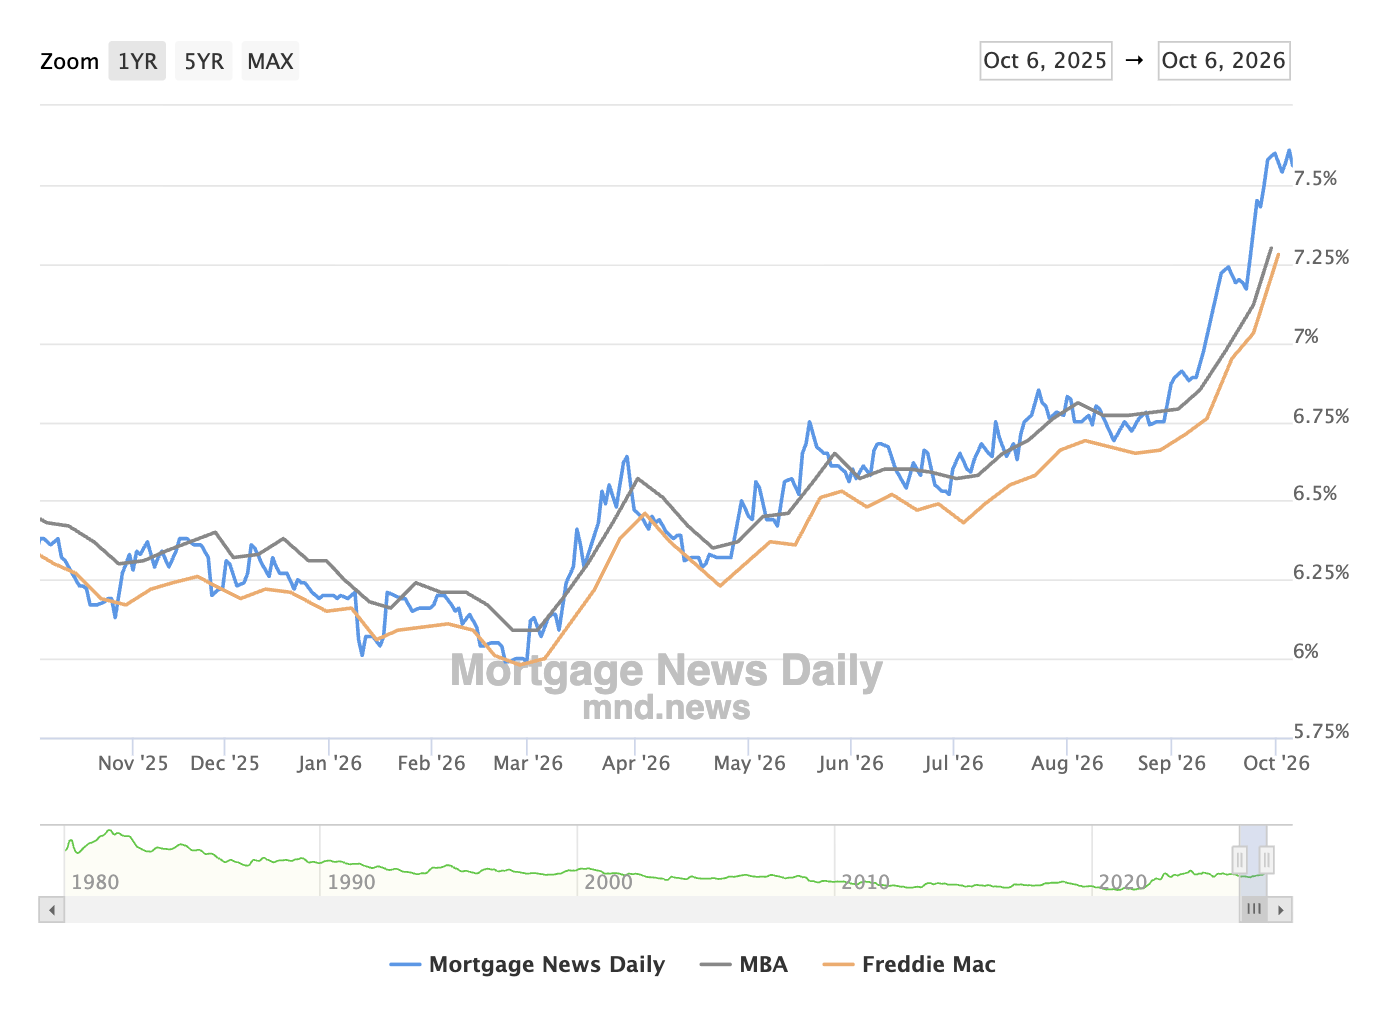Click the Oct '26 x-axis label
Viewport: 1378px width, 1014px height.
tap(1276, 763)
